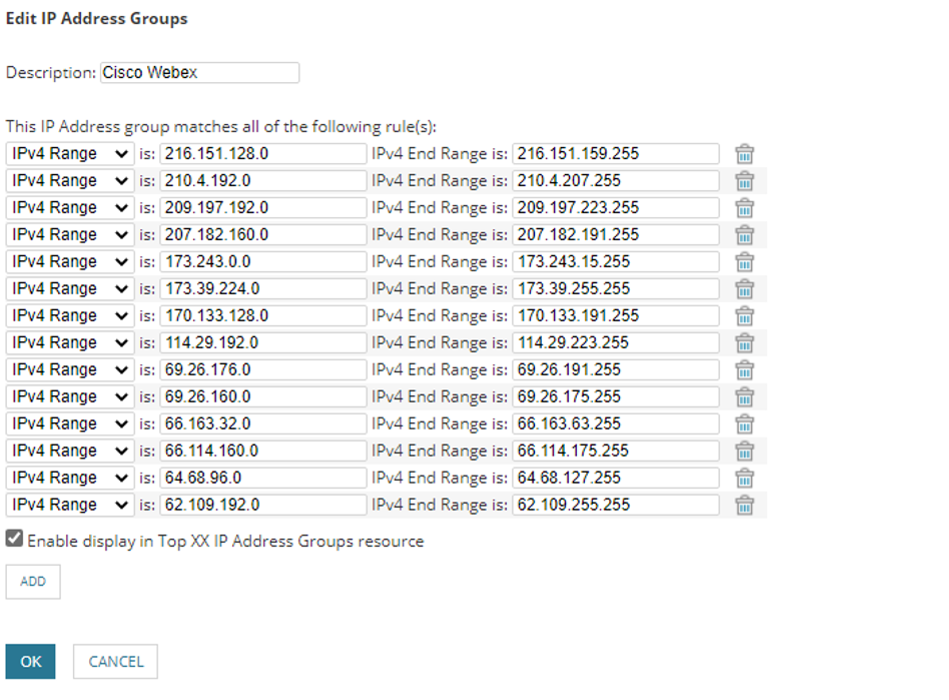949x700 pixels.
Task: Expand IPv4 Range dropdown for 173.243.0.0 row
Action: 70,262
